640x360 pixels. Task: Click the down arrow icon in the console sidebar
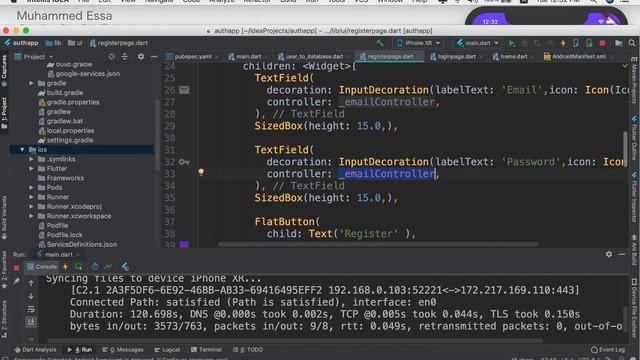(x=31, y=296)
